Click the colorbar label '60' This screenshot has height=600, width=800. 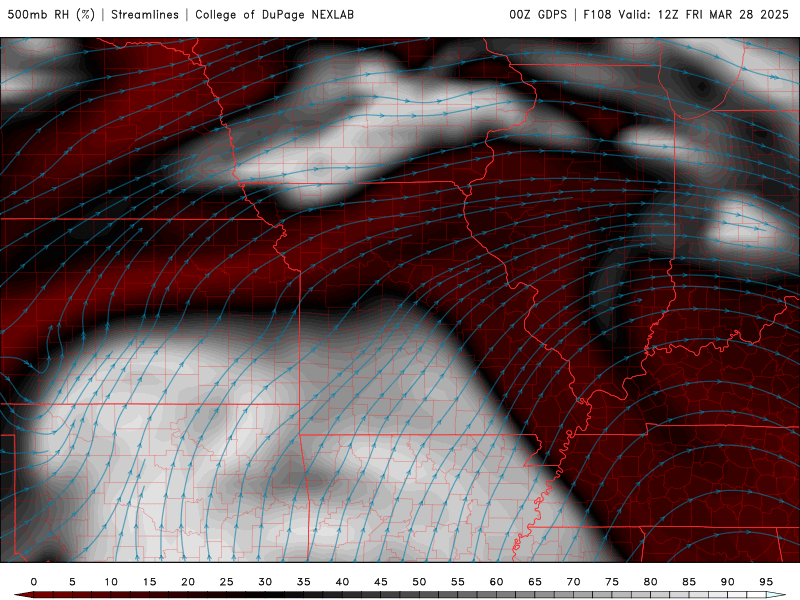click(496, 582)
